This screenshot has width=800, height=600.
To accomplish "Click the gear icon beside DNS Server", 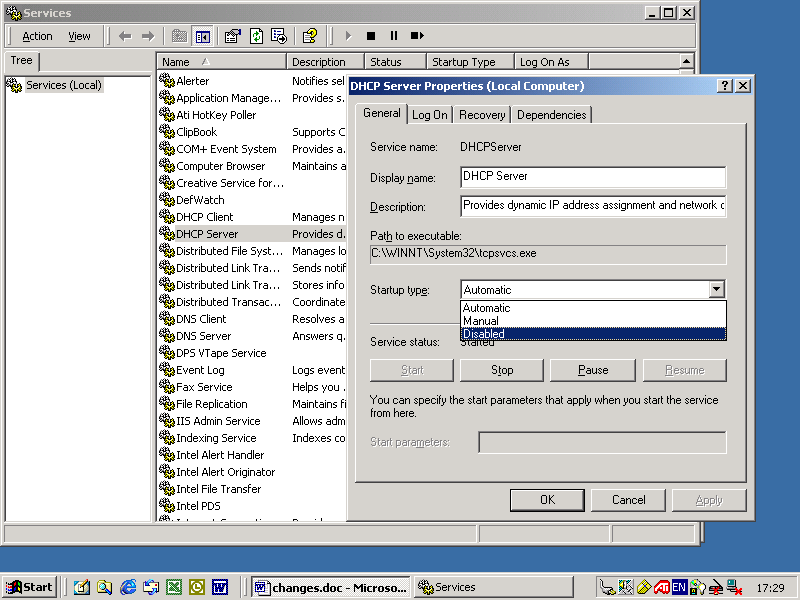I will pos(167,336).
